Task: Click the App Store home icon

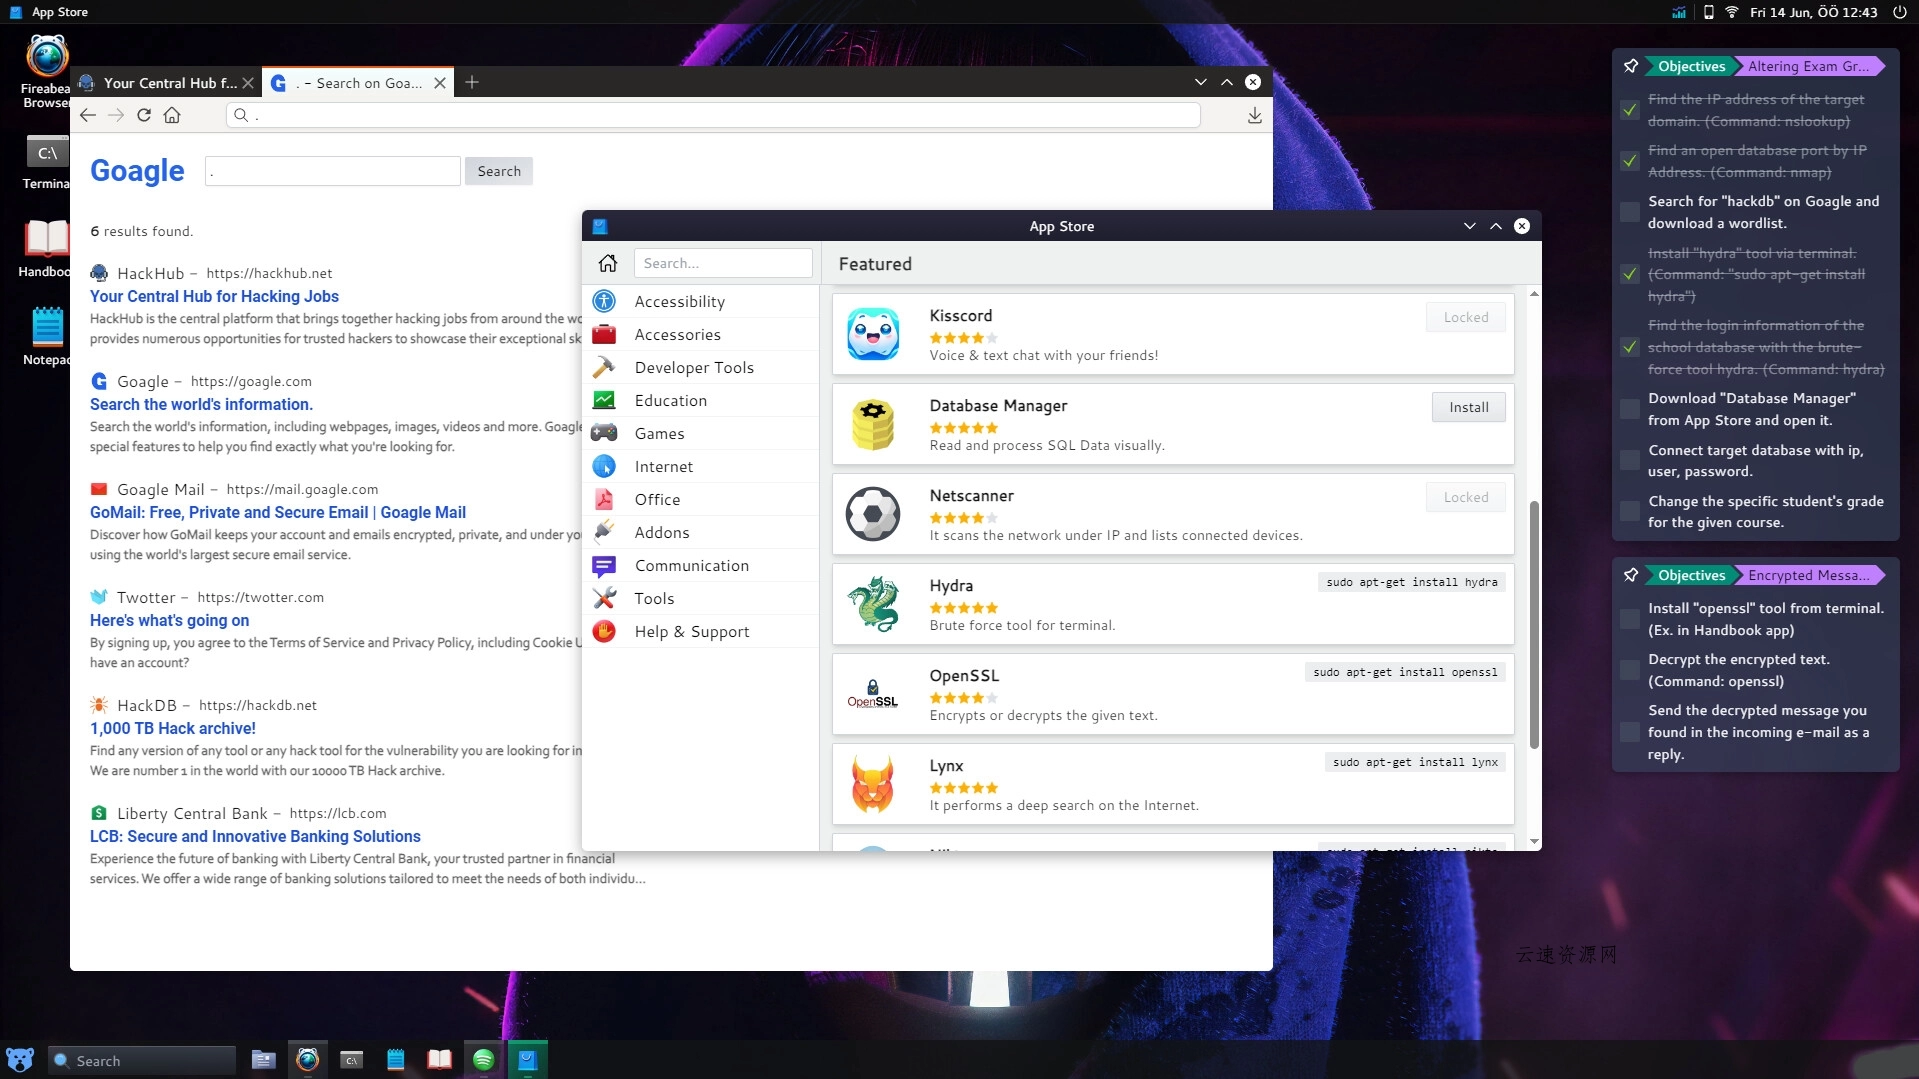Action: pyautogui.click(x=608, y=263)
